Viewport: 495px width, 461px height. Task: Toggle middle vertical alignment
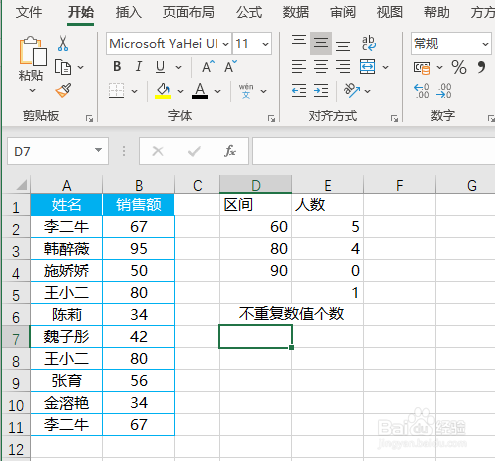(321, 43)
